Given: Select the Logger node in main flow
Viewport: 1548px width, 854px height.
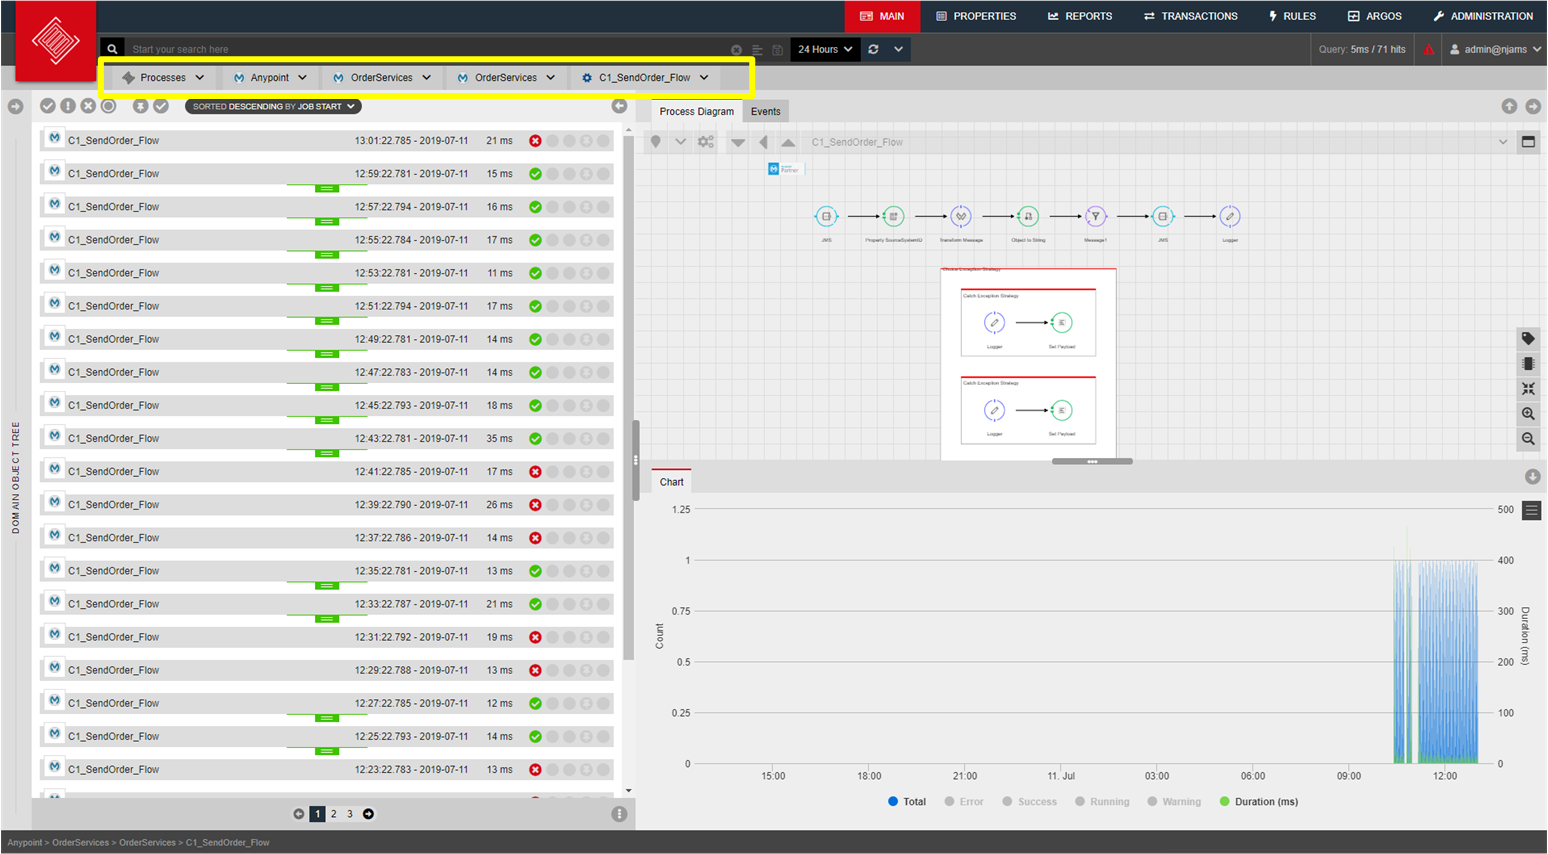Looking at the screenshot, I should [x=1230, y=216].
